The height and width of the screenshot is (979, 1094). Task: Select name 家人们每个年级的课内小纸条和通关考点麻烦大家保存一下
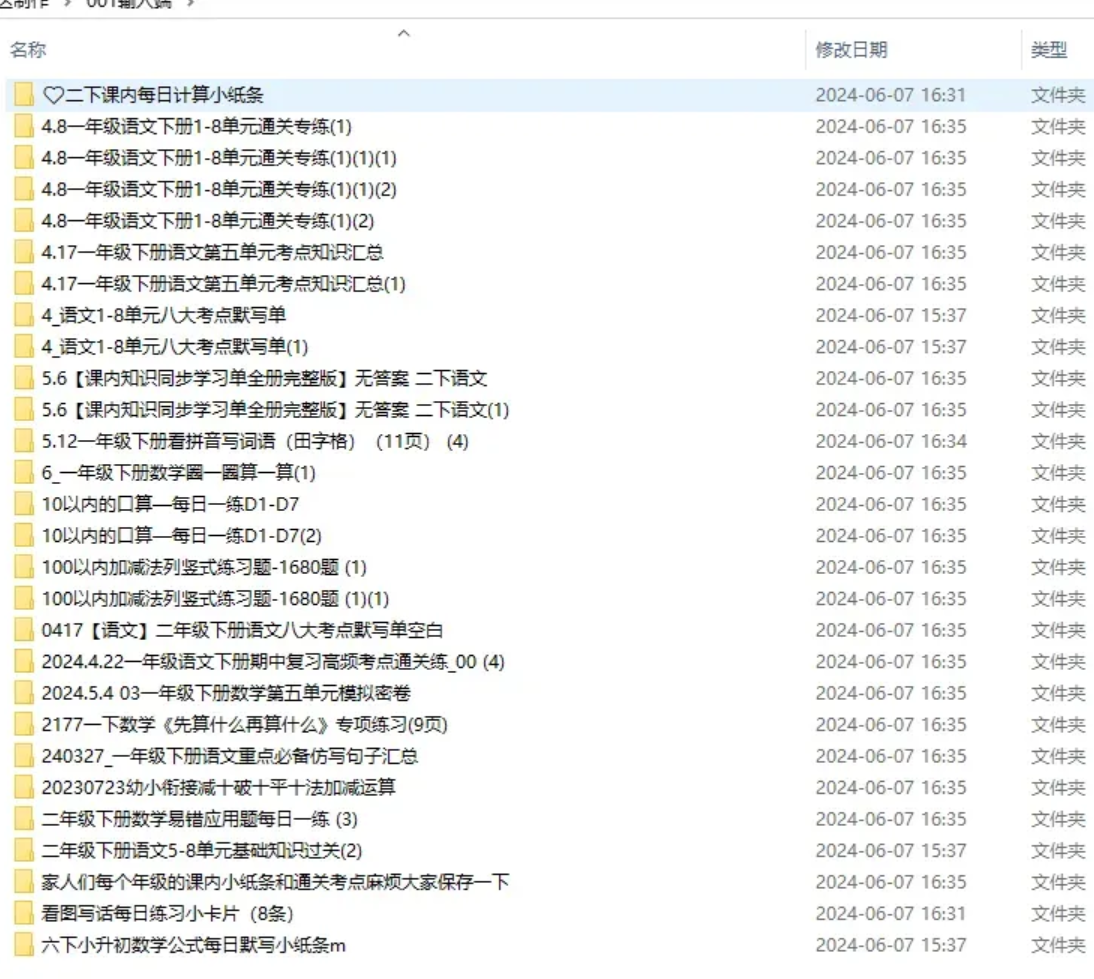[x=276, y=882]
